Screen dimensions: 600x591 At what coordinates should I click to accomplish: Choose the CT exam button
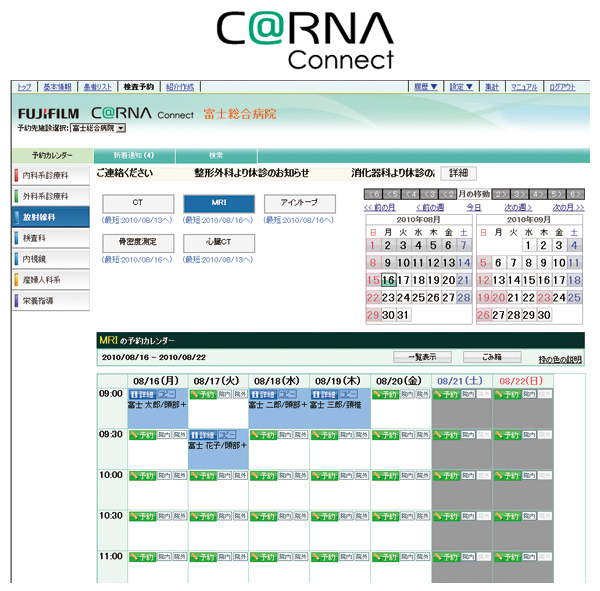tap(138, 203)
